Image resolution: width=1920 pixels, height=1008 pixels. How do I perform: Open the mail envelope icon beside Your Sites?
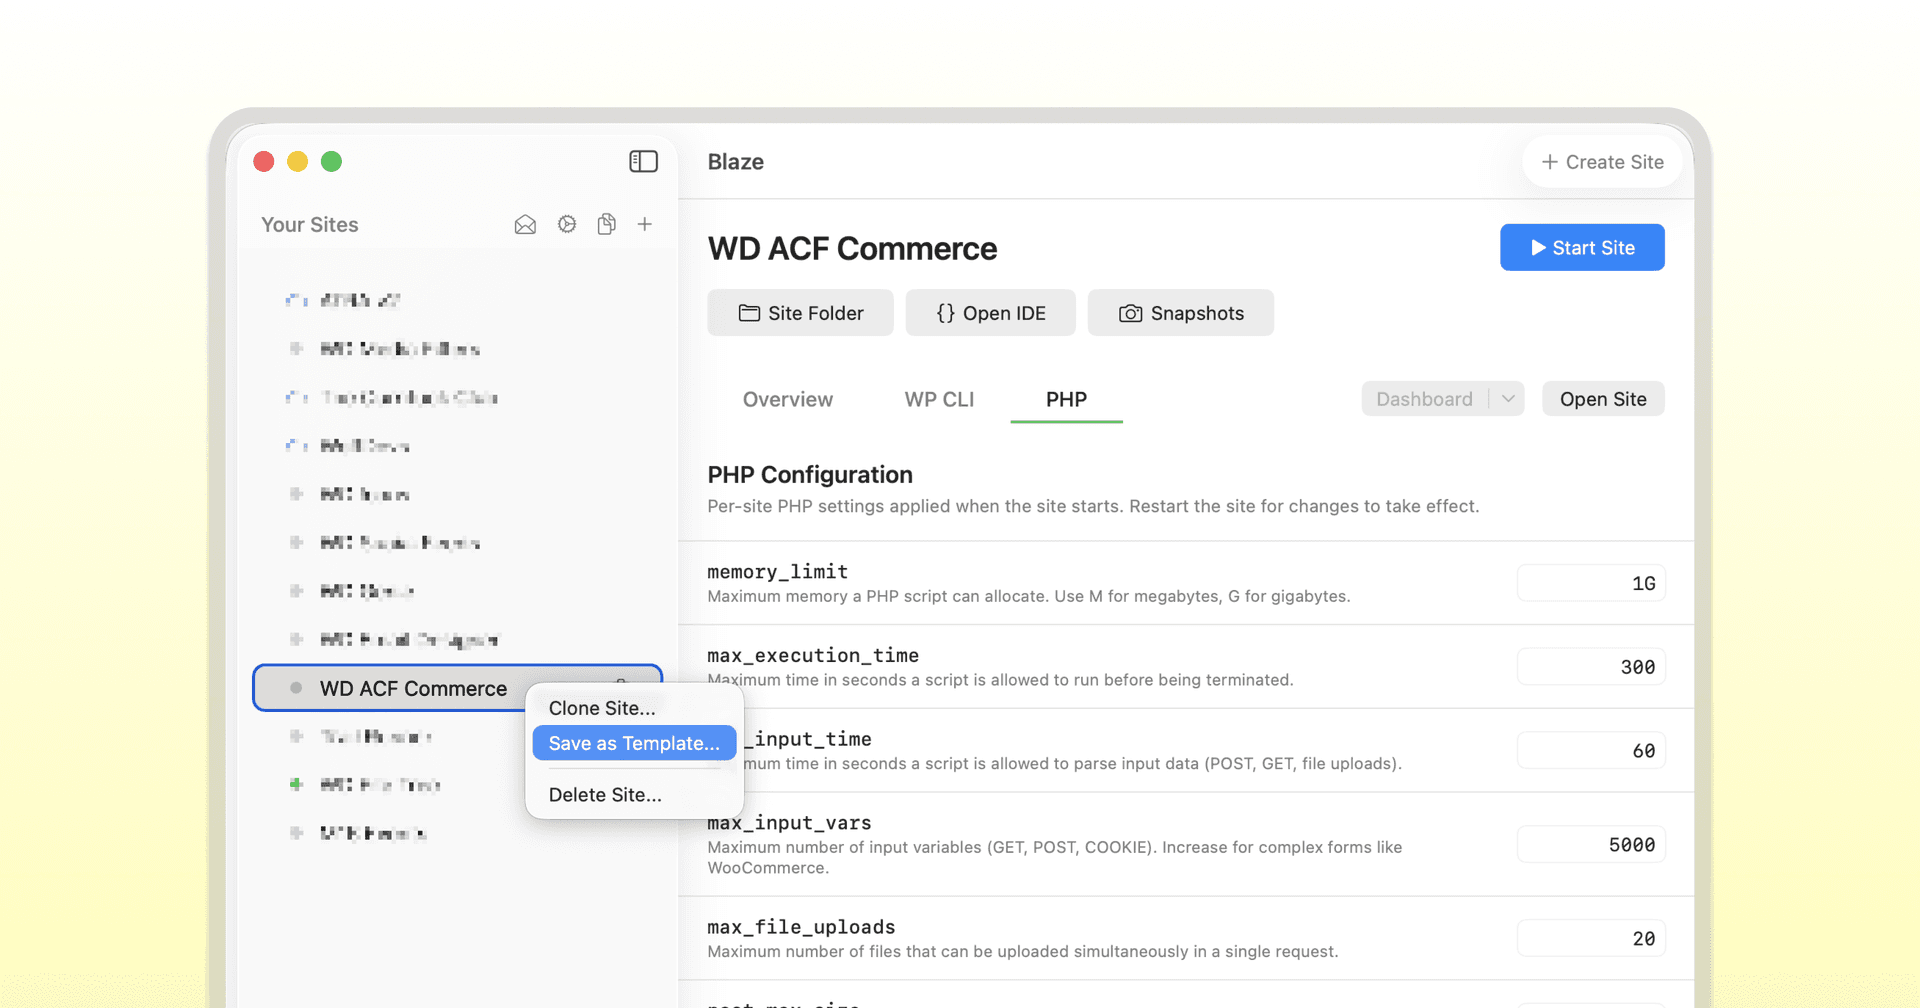pyautogui.click(x=525, y=225)
